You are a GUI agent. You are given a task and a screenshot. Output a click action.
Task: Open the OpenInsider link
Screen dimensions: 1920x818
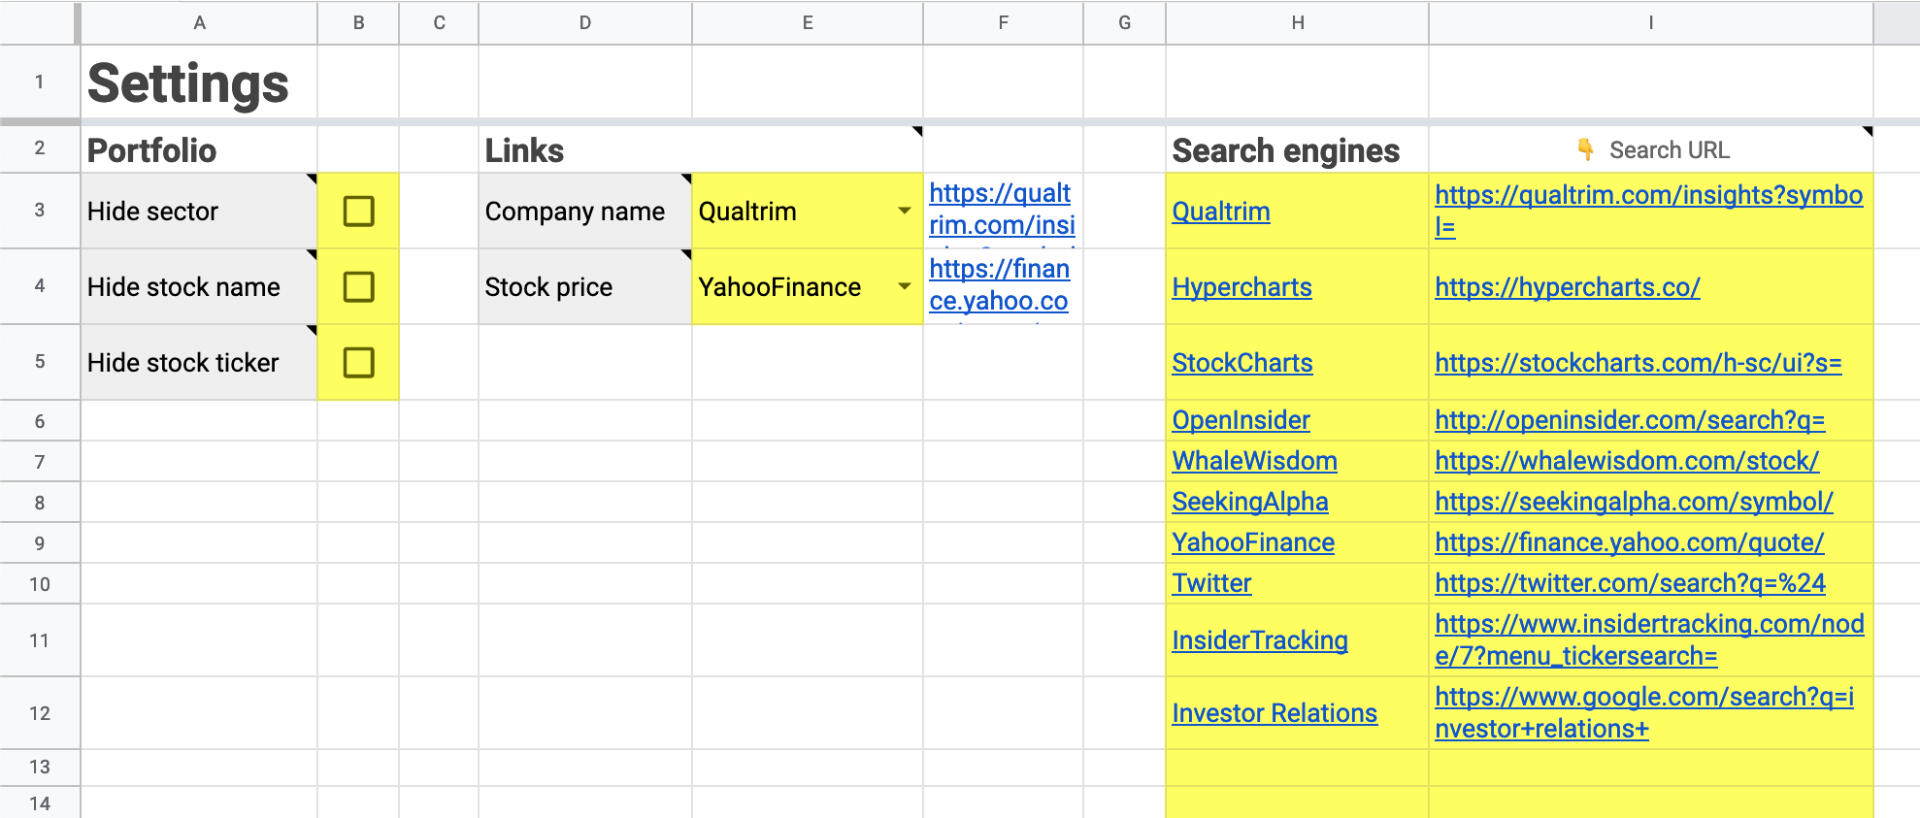click(x=1241, y=420)
